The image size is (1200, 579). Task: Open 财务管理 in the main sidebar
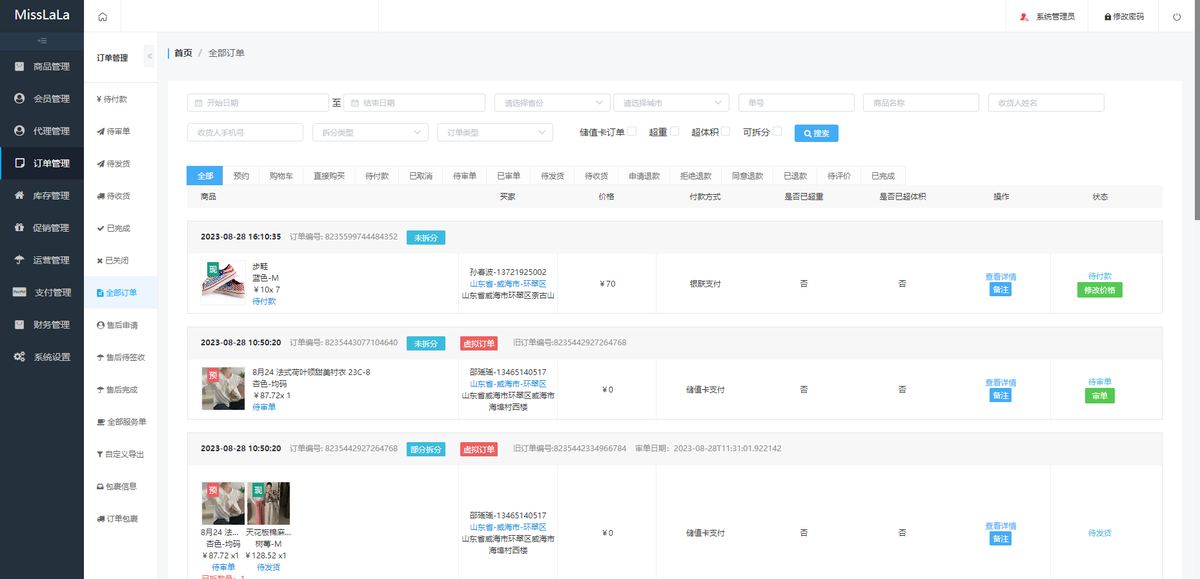pos(42,325)
